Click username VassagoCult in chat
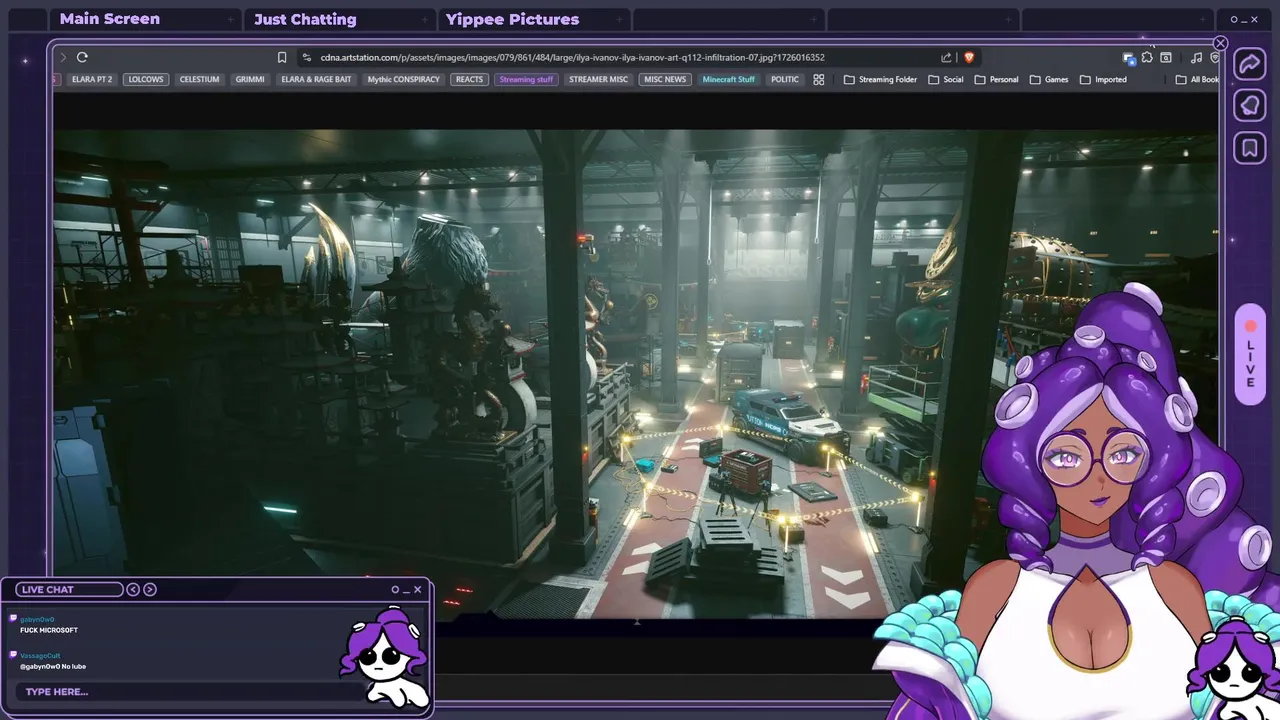Screen dimensions: 1280x720 coord(40,656)
